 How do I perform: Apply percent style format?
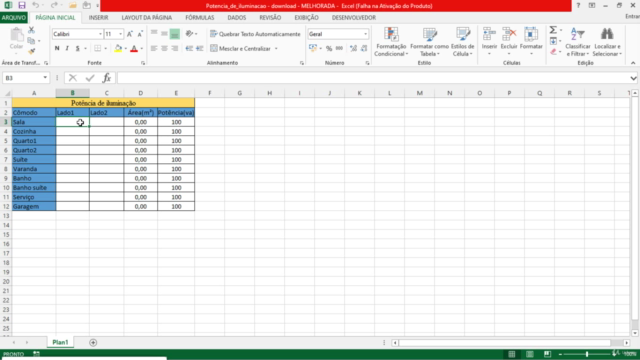coord(329,49)
